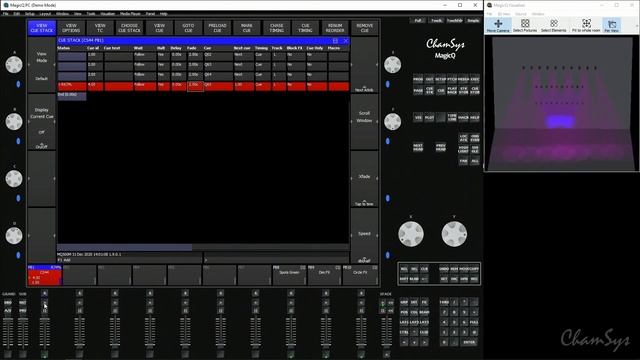Click RENUM REORDER soft button
The height and width of the screenshot is (360, 640).
(335, 28)
